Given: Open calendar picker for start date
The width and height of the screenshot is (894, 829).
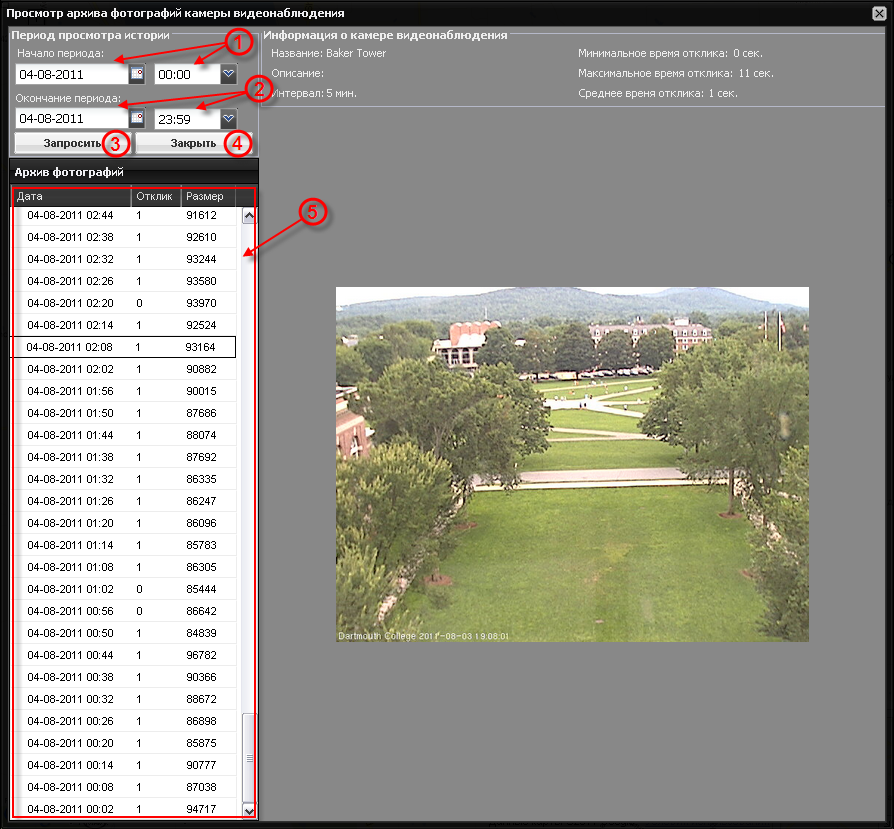Looking at the screenshot, I should pyautogui.click(x=137, y=74).
